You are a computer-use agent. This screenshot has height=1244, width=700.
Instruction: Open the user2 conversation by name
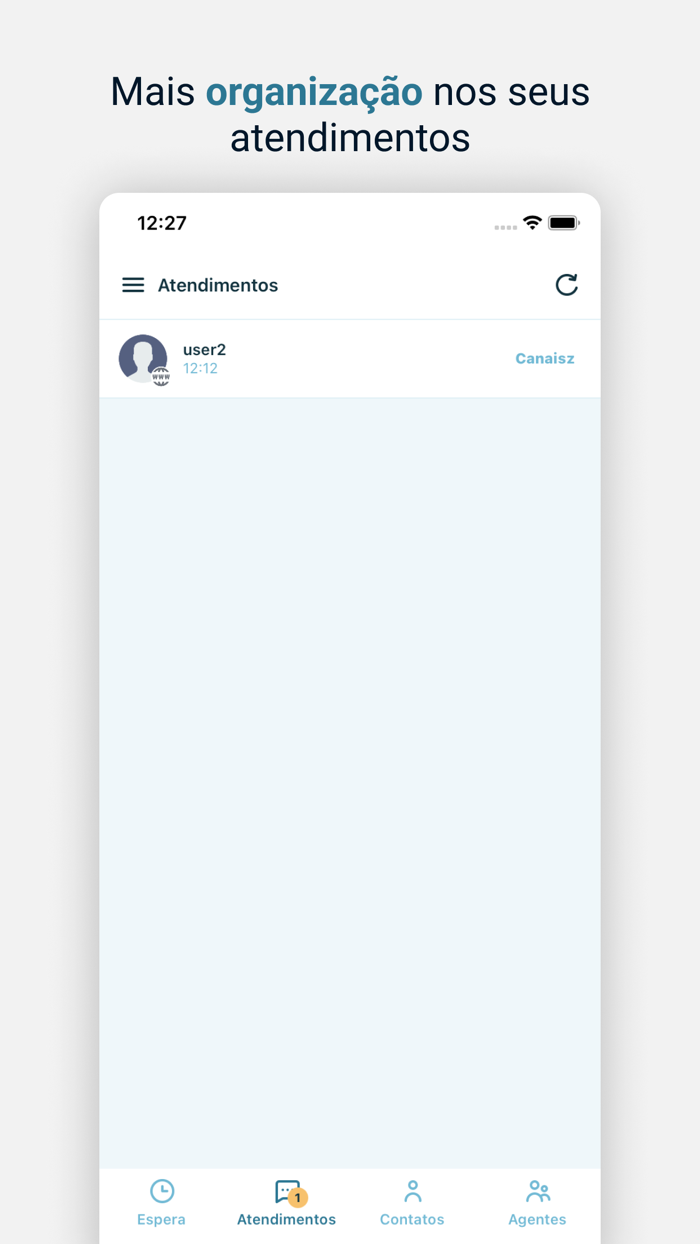coord(204,350)
